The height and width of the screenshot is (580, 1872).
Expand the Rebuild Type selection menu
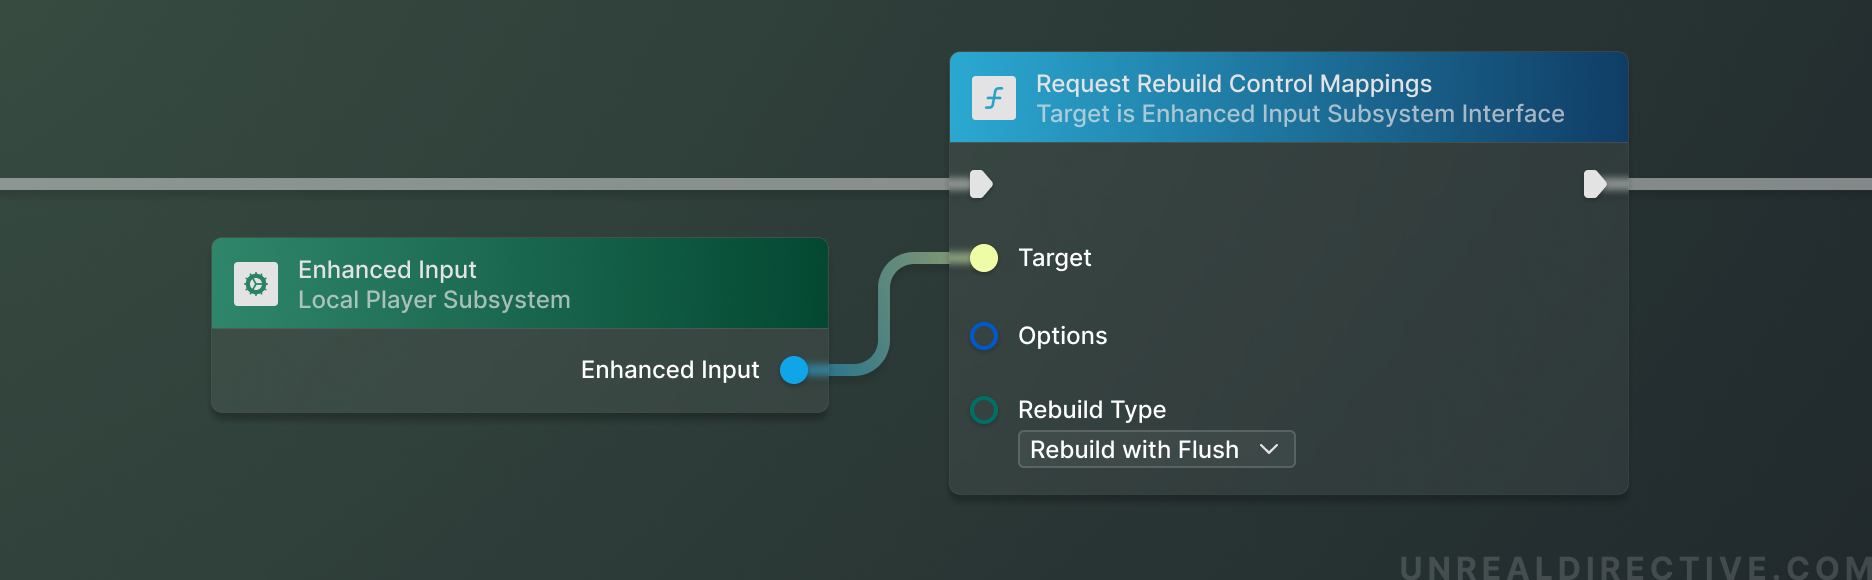click(1155, 449)
